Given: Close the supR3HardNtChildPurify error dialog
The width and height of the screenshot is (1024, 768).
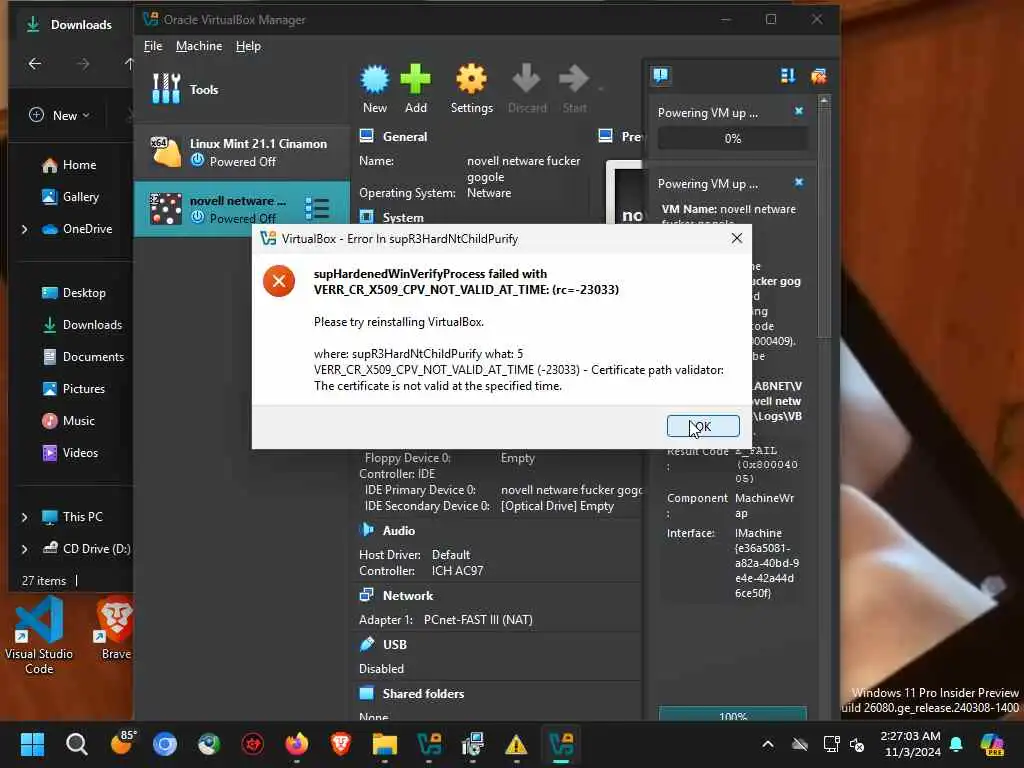Looking at the screenshot, I should [x=737, y=238].
